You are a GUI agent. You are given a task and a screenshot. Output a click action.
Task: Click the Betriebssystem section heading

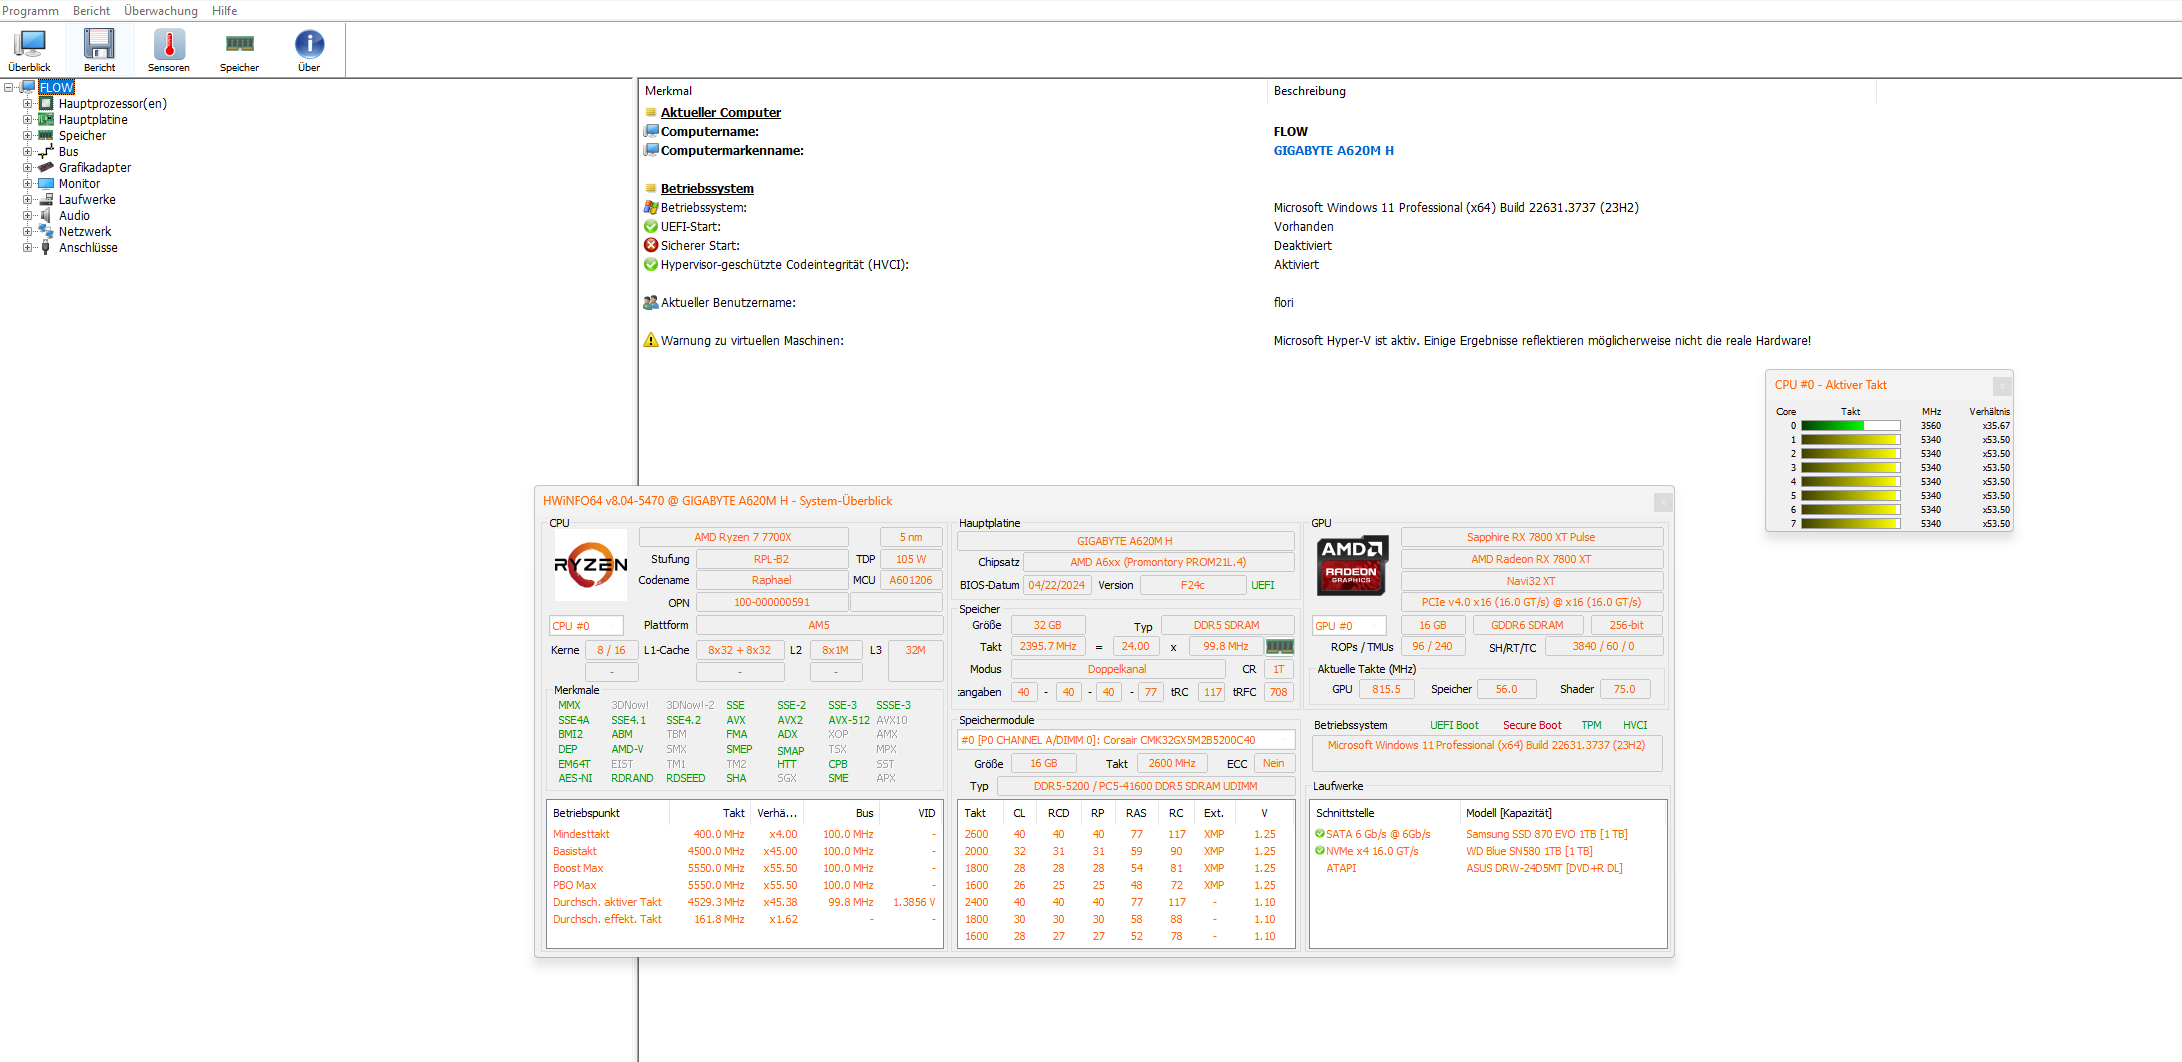coord(707,189)
